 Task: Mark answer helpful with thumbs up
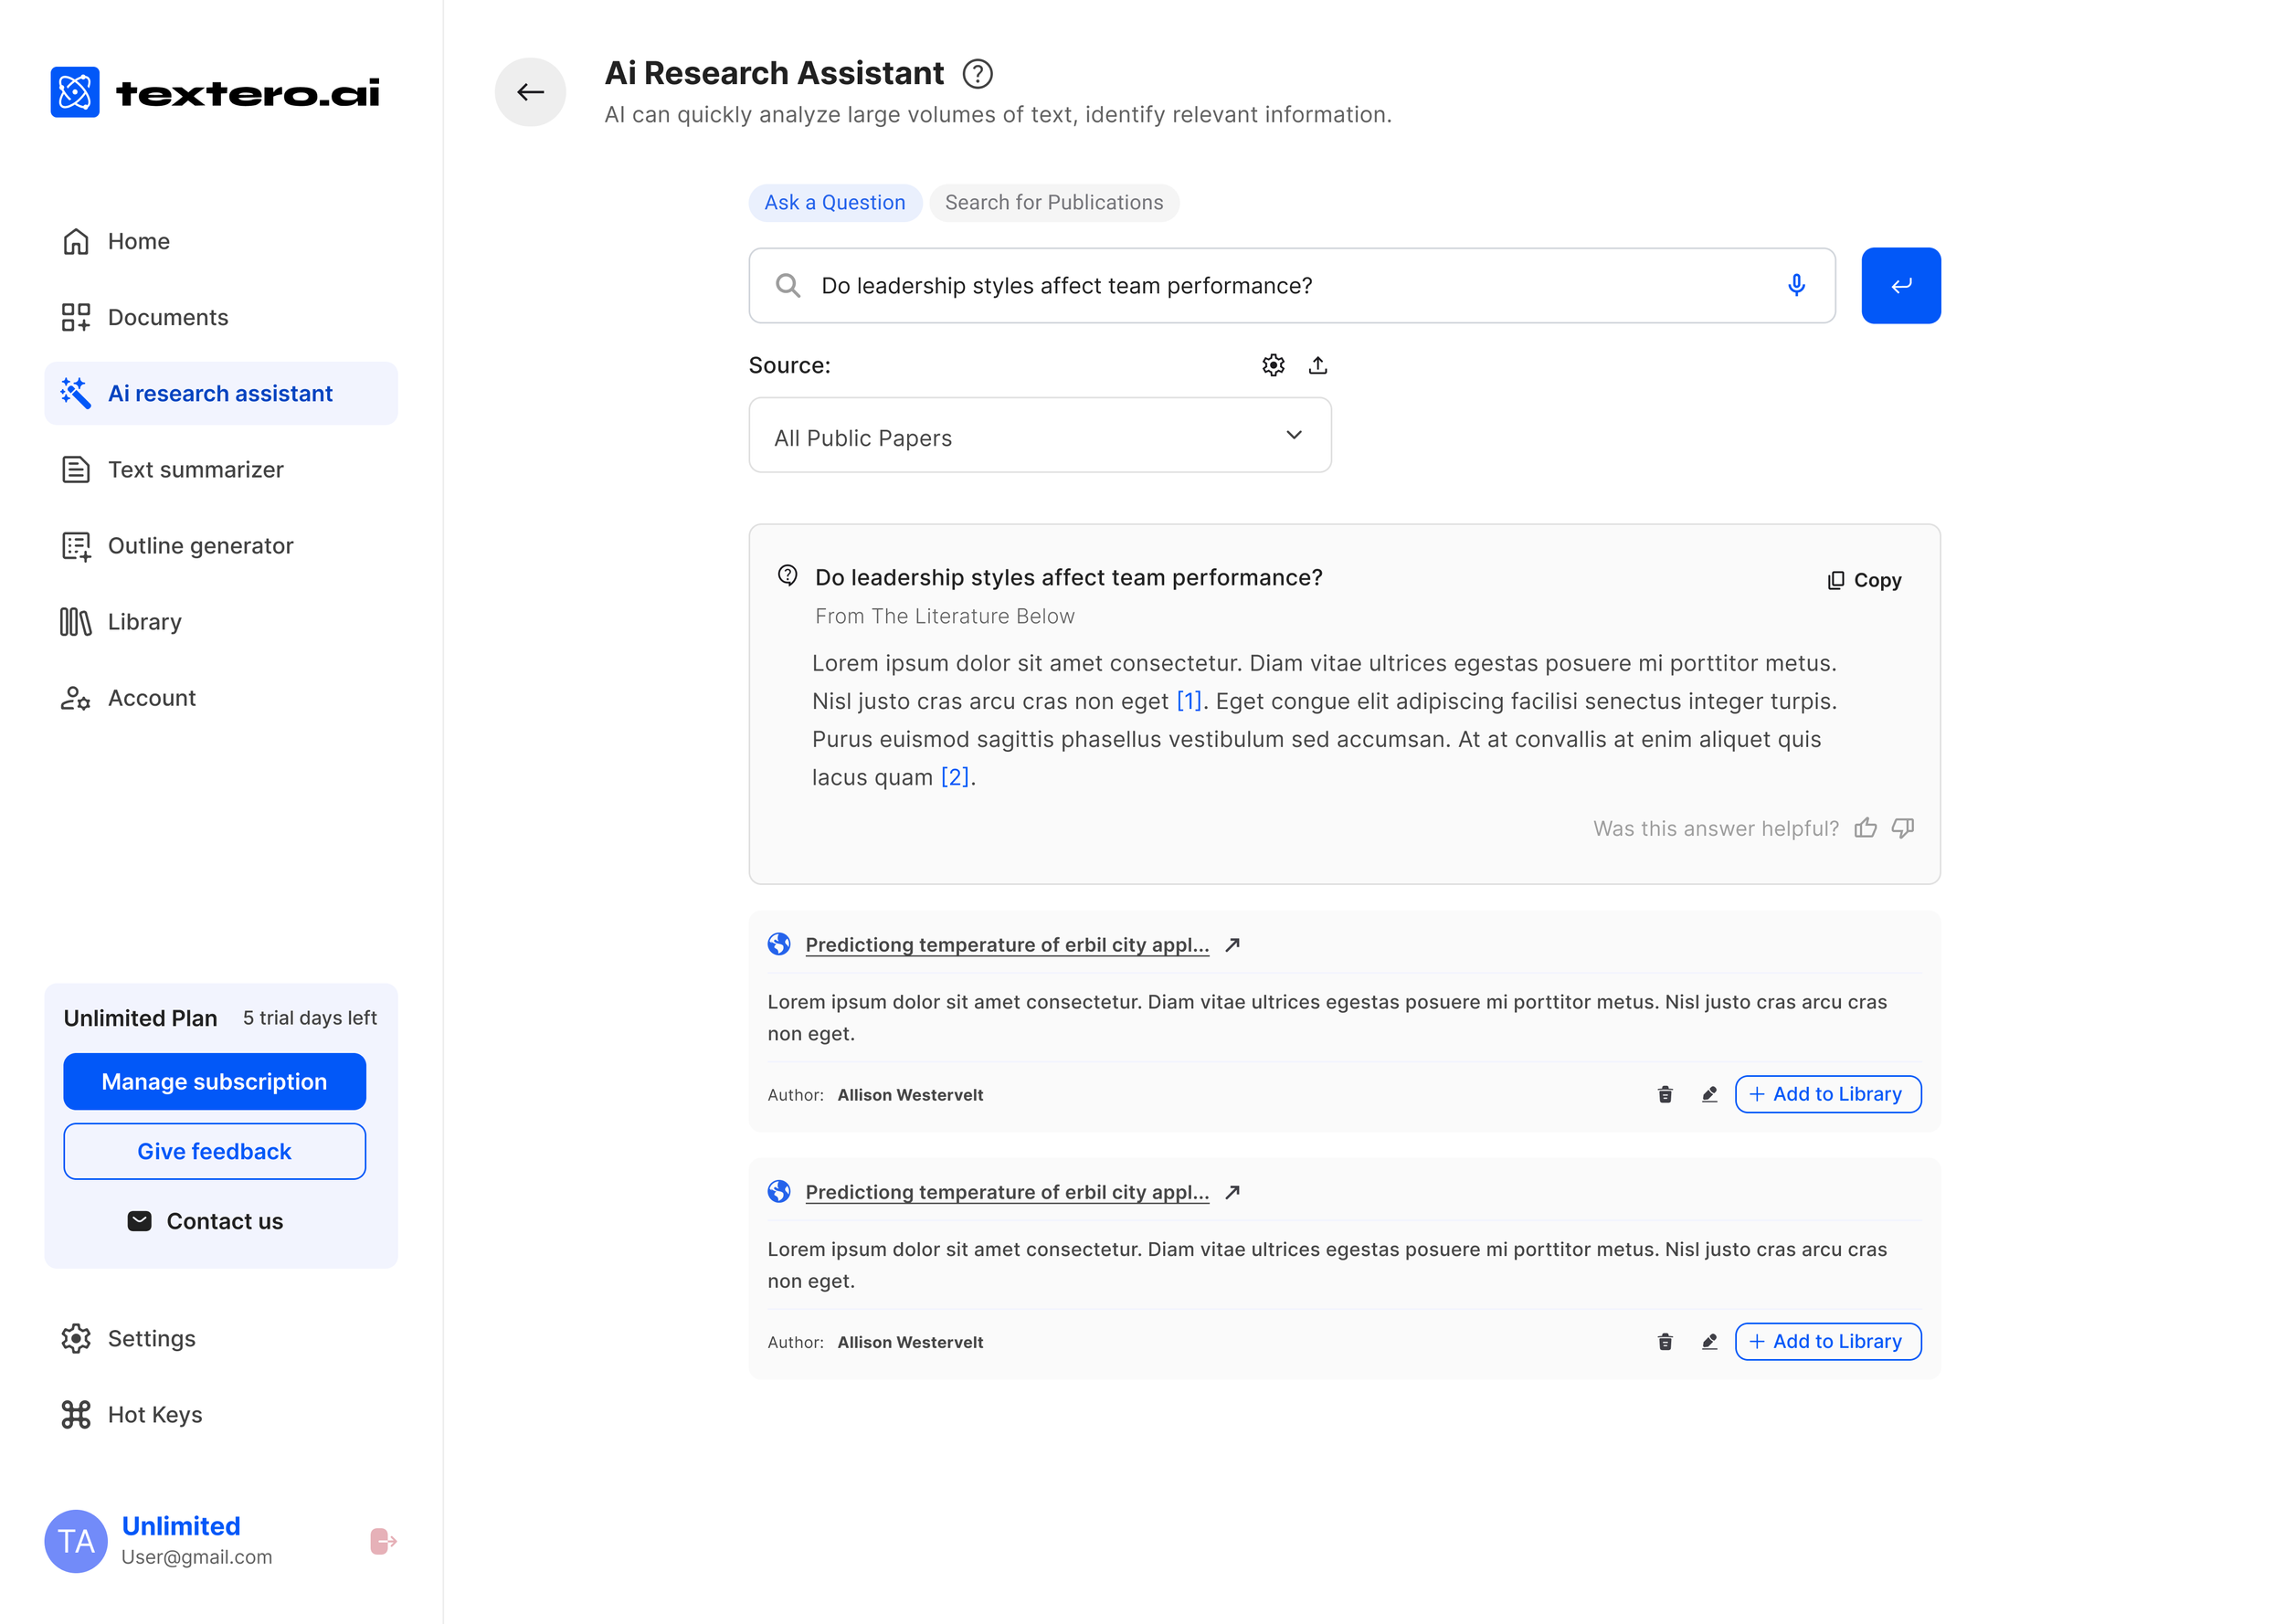[1865, 828]
